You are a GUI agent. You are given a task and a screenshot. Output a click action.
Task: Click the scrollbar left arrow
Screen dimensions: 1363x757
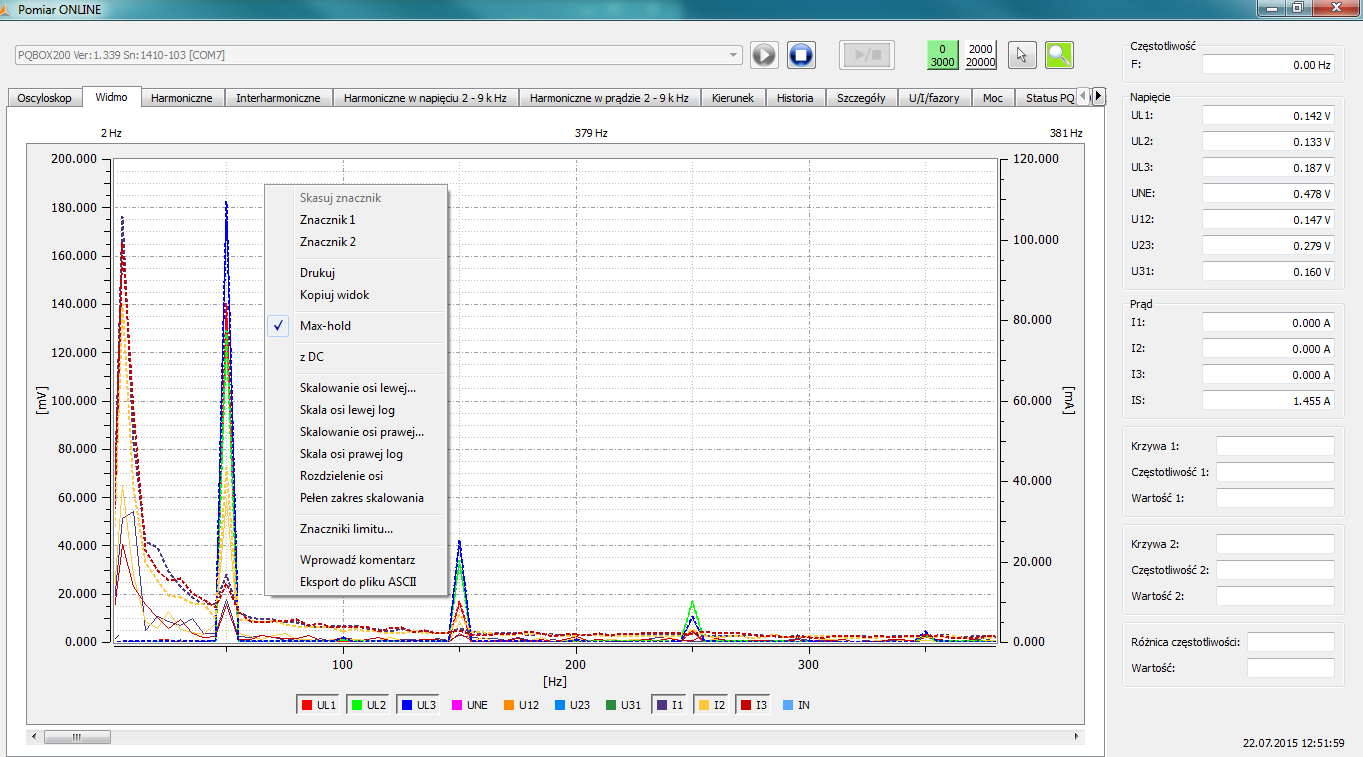click(x=35, y=737)
